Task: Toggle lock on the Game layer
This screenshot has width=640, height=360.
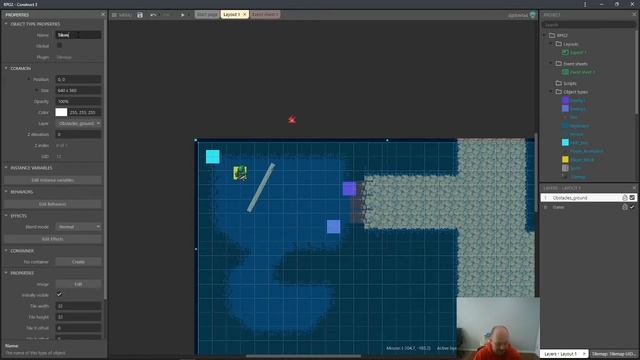Action: (x=624, y=207)
